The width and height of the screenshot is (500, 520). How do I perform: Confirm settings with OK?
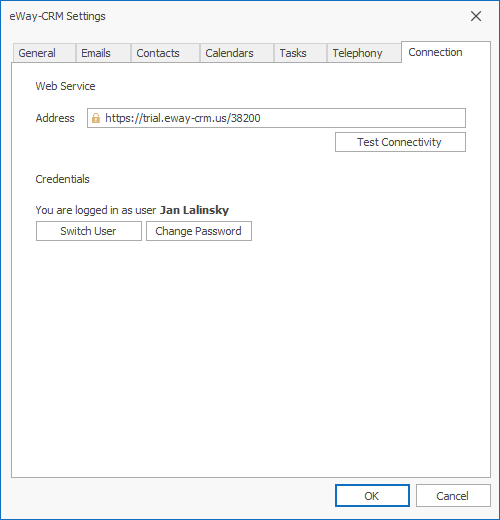pyautogui.click(x=372, y=496)
